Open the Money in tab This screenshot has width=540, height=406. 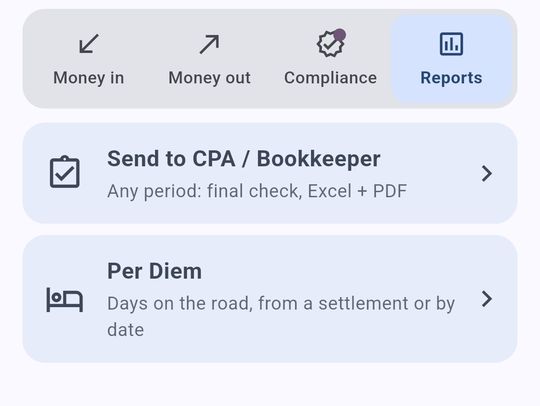89,59
